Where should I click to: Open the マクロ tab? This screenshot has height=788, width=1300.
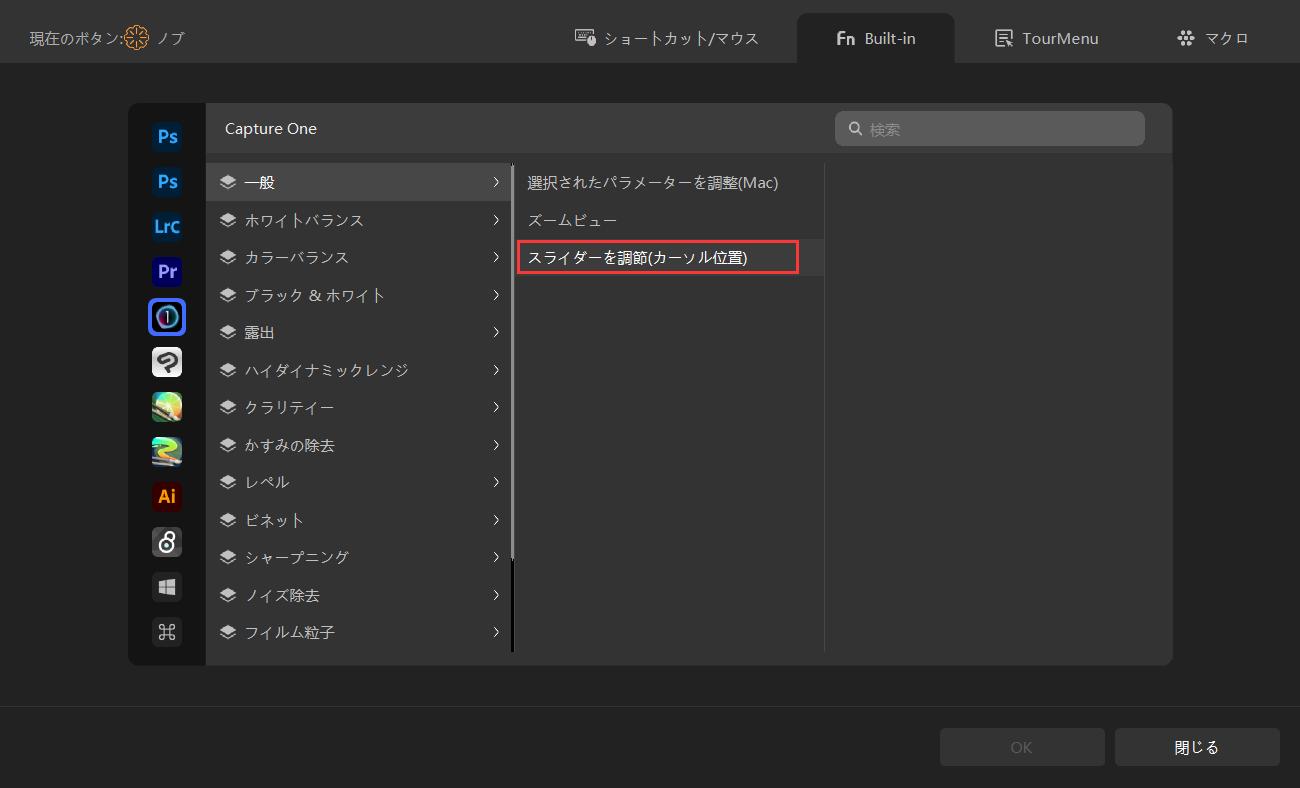1213,38
